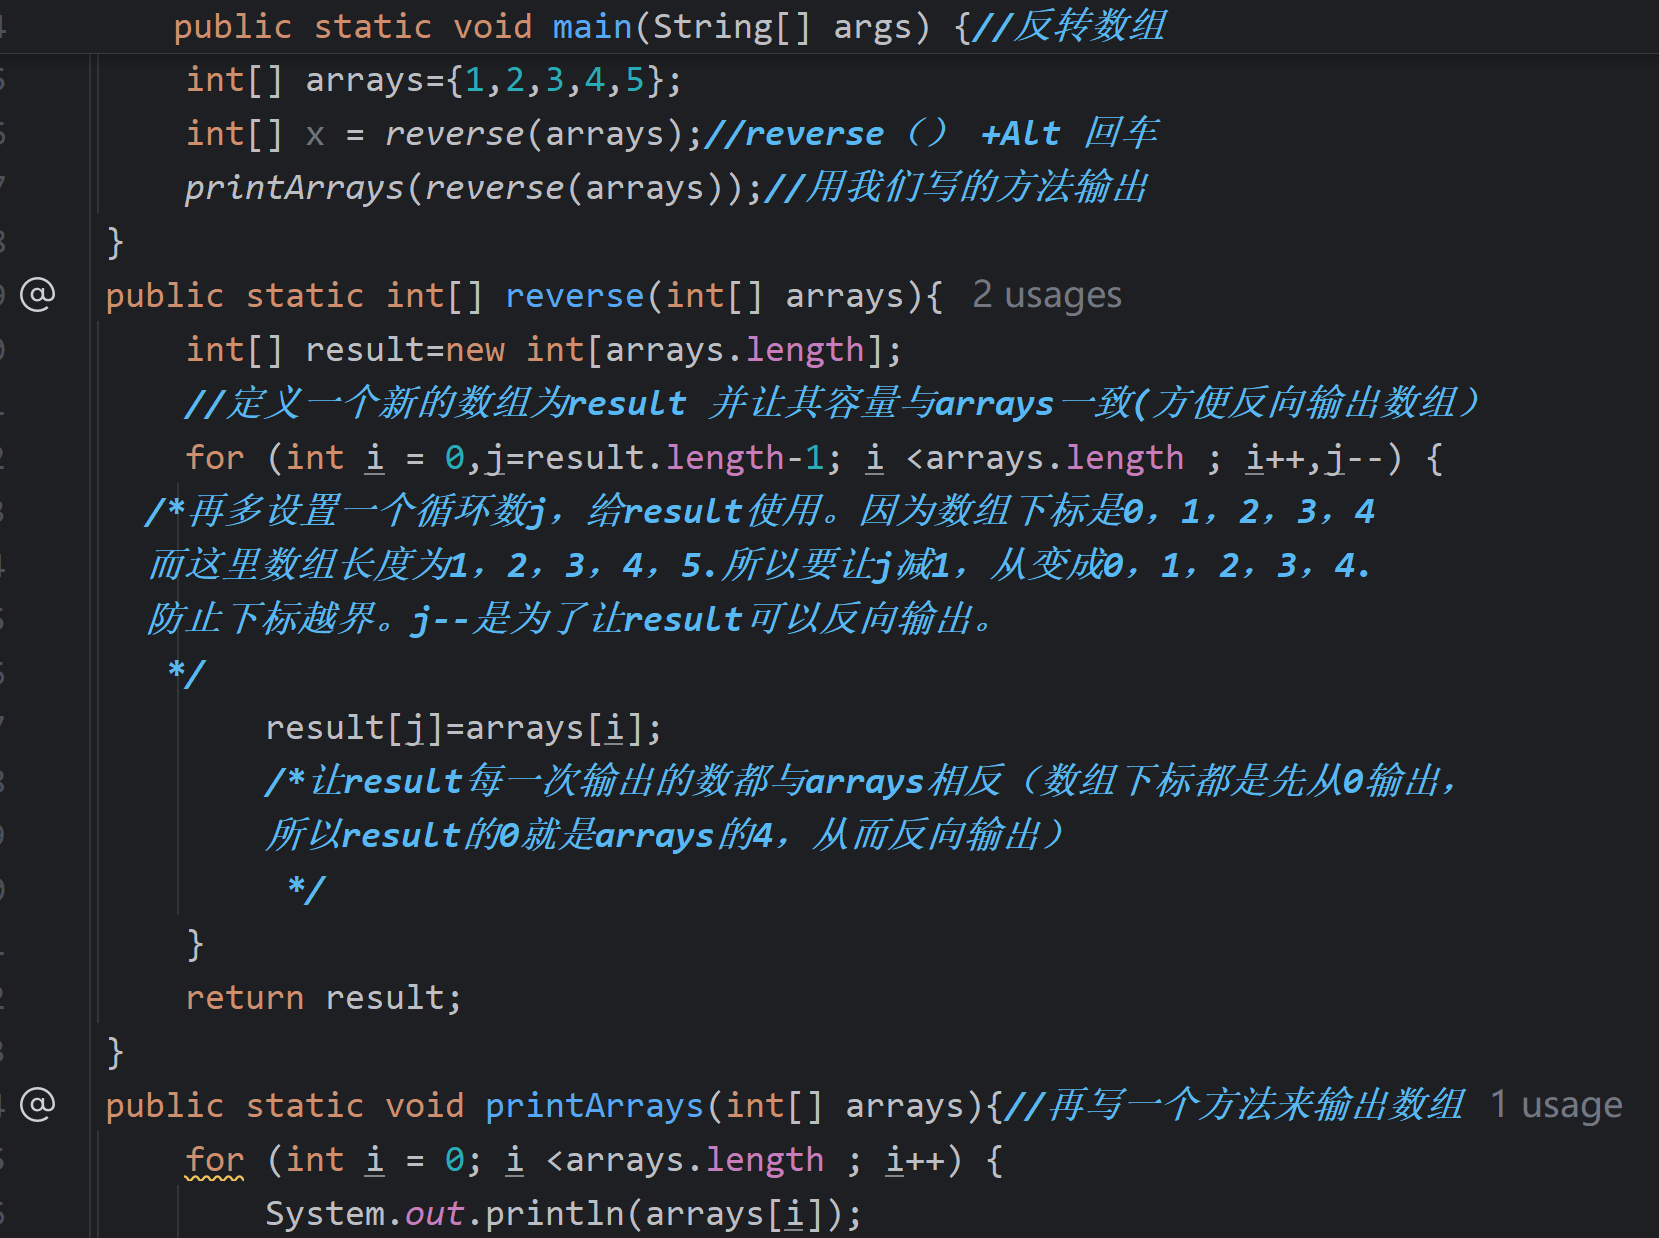Click the '//用我们写的方法输出' comment
This screenshot has width=1659, height=1238.
[x=957, y=188]
